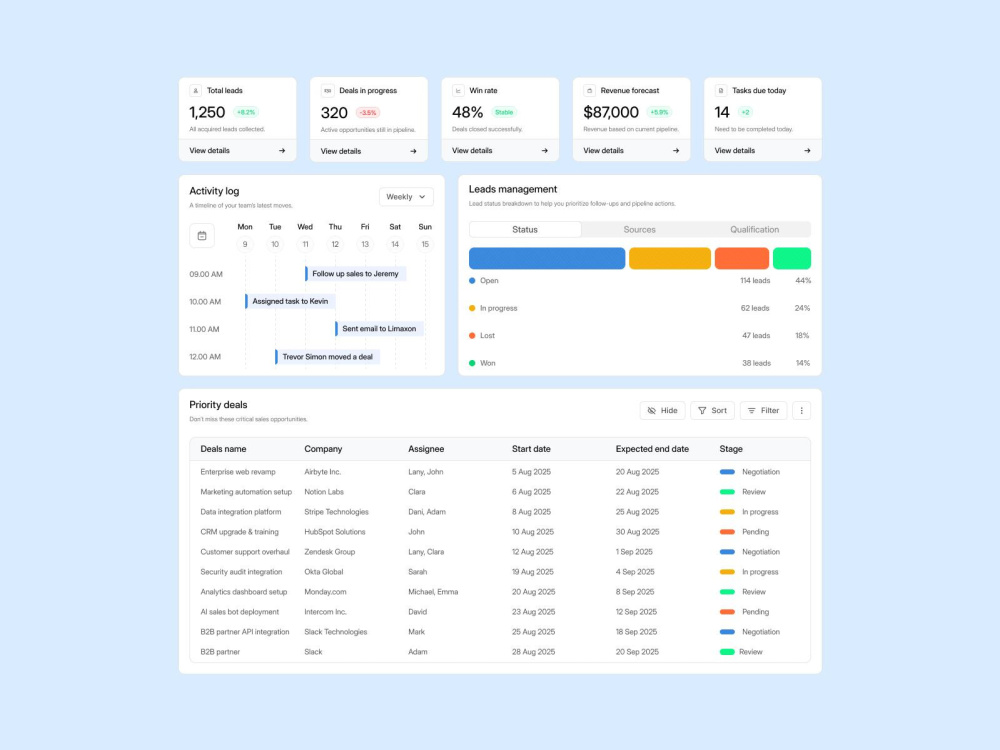Click the Revenue forecast icon
Viewport: 1000px width, 750px height.
pyautogui.click(x=590, y=91)
